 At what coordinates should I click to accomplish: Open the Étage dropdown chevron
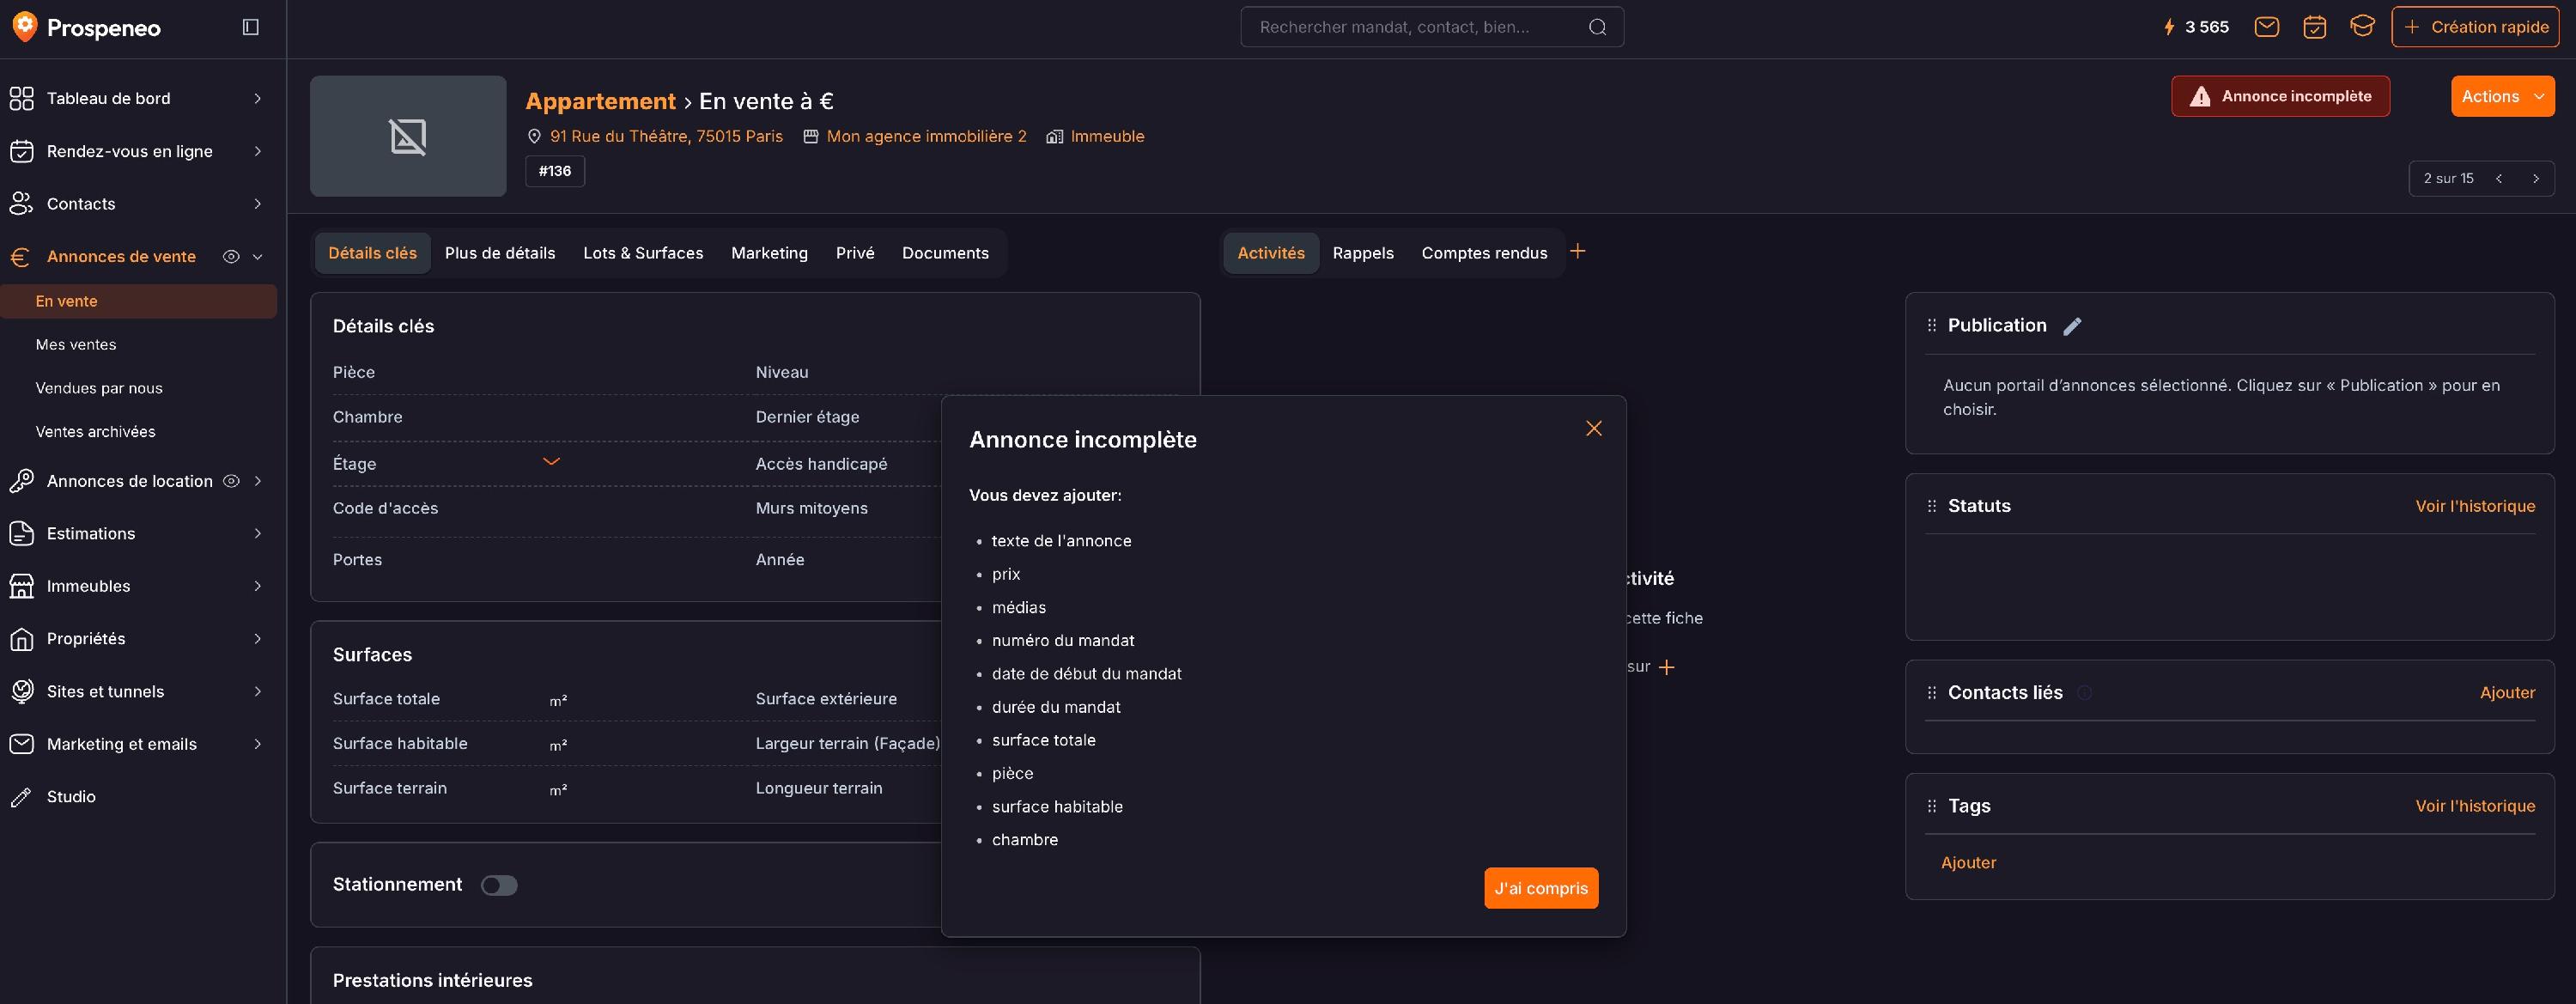coord(551,461)
